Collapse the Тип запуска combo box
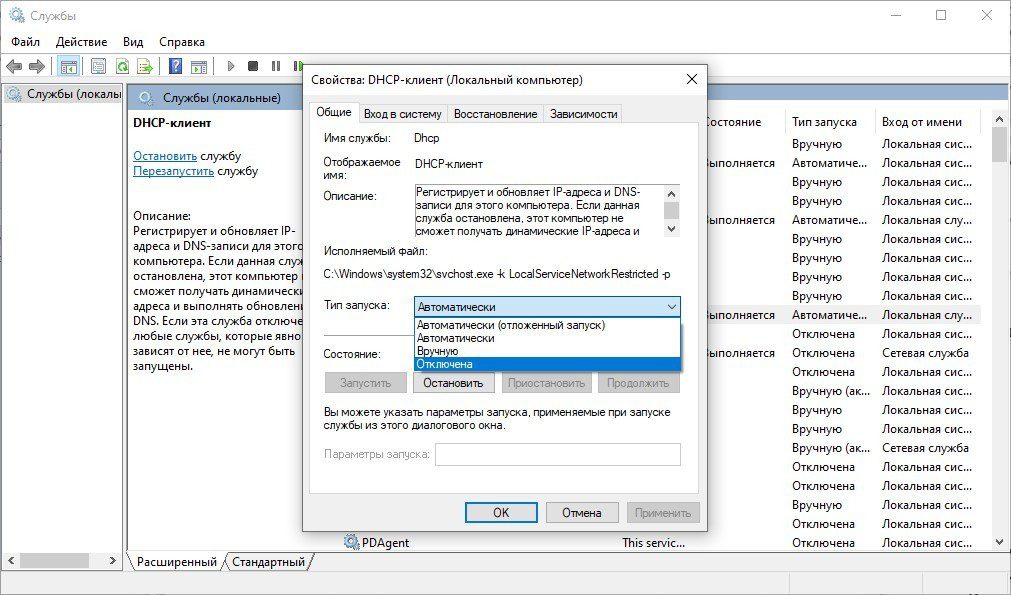The height and width of the screenshot is (595, 1011). (671, 307)
